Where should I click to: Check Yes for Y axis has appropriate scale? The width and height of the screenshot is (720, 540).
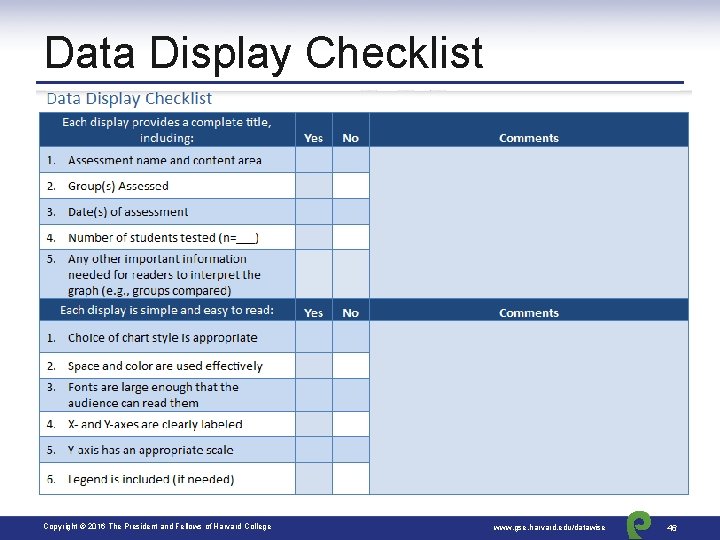tap(314, 450)
